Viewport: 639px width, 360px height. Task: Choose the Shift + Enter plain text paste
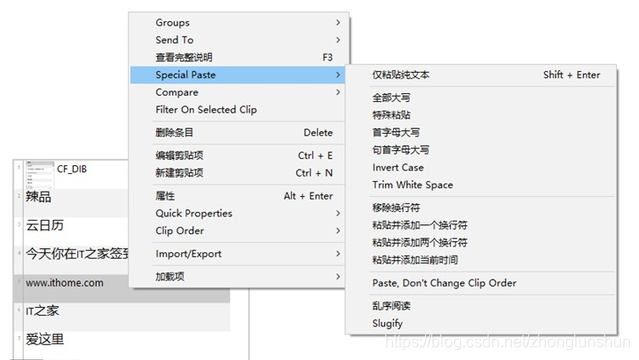point(481,75)
